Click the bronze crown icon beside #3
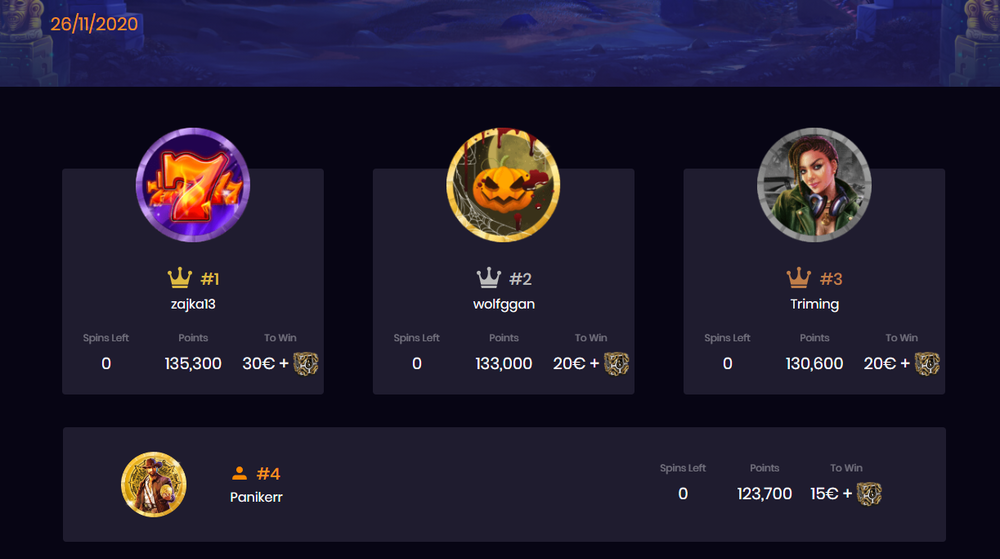The width and height of the screenshot is (1000, 559). coord(798,278)
